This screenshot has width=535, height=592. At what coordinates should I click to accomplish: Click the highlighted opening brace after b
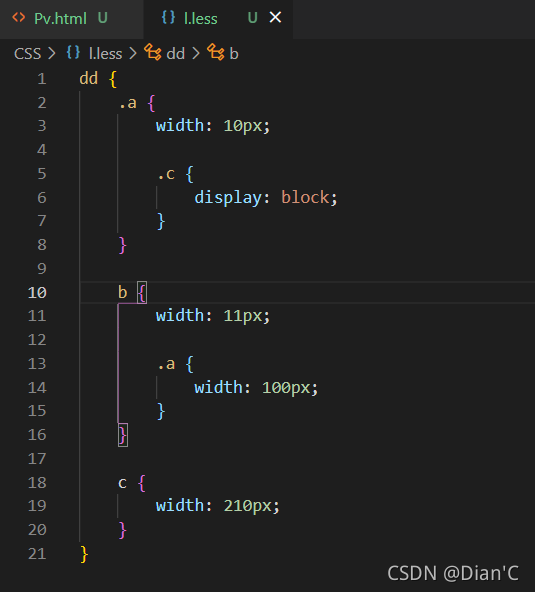[142, 293]
